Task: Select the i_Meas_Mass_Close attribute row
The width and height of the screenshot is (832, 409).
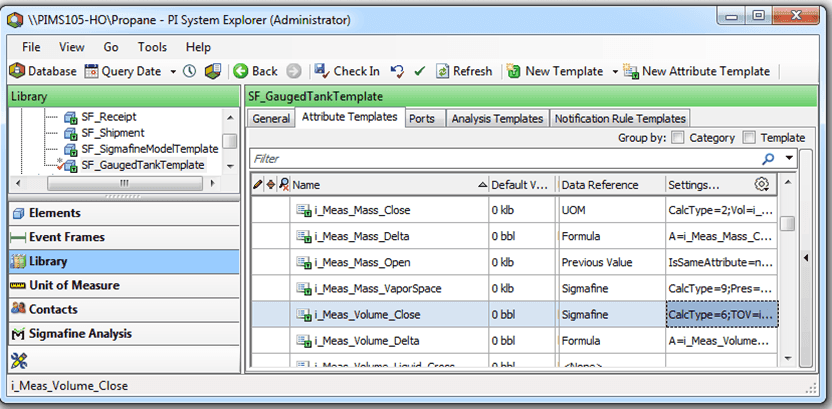Action: pyautogui.click(x=514, y=211)
